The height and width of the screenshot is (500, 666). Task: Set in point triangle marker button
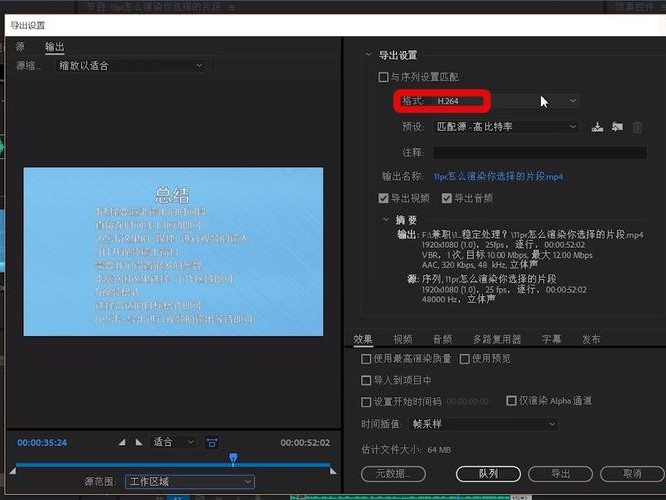pos(122,442)
